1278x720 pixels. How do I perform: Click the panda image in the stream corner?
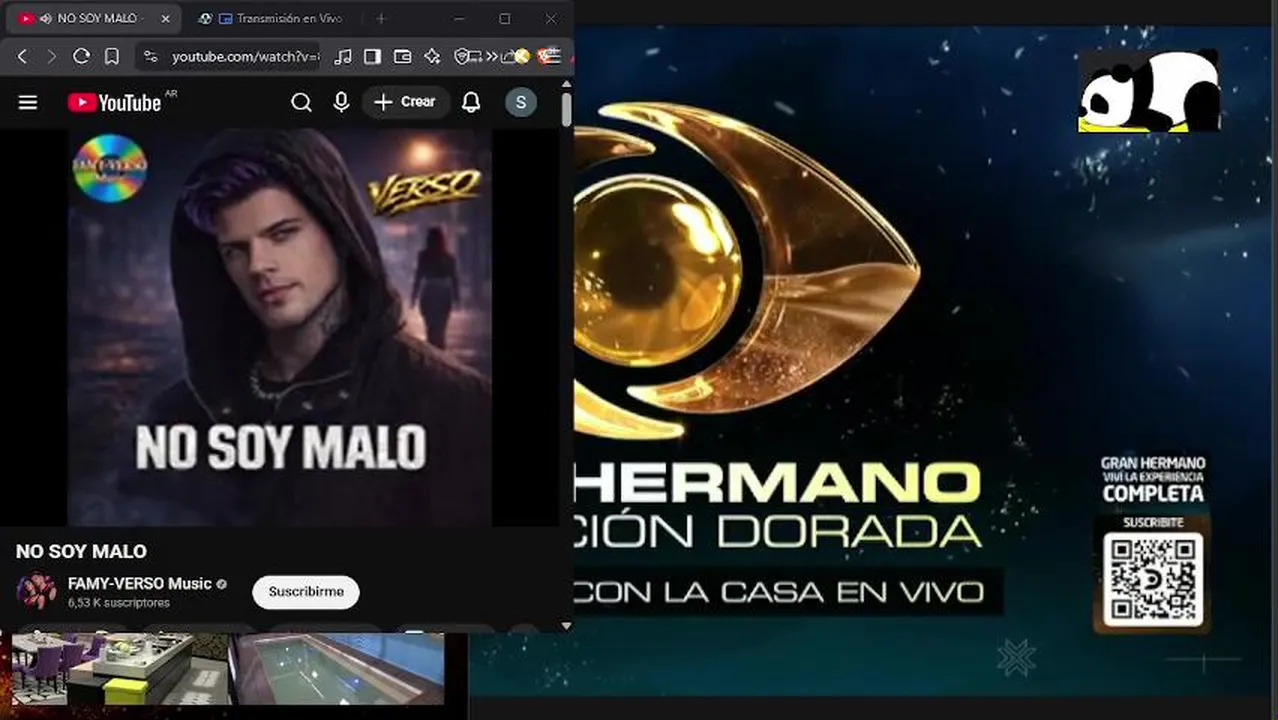(x=1149, y=91)
